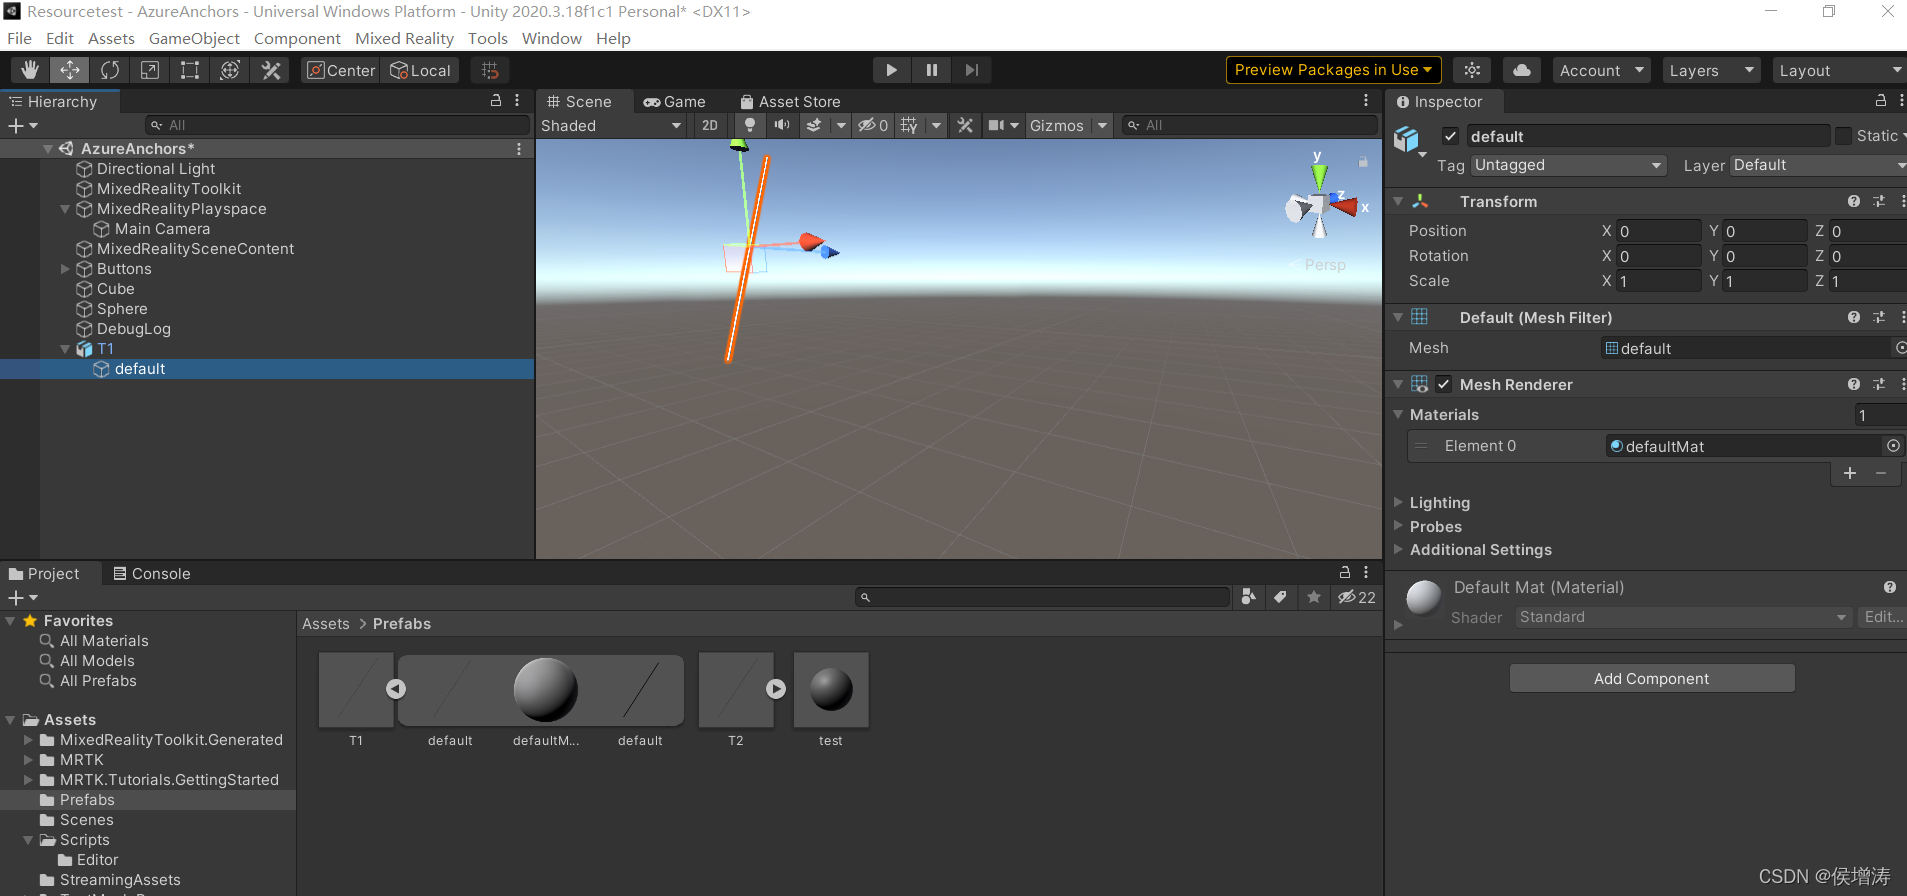This screenshot has height=896, width=1907.
Task: Expand the Buttons hierarchy item
Action: (65, 268)
